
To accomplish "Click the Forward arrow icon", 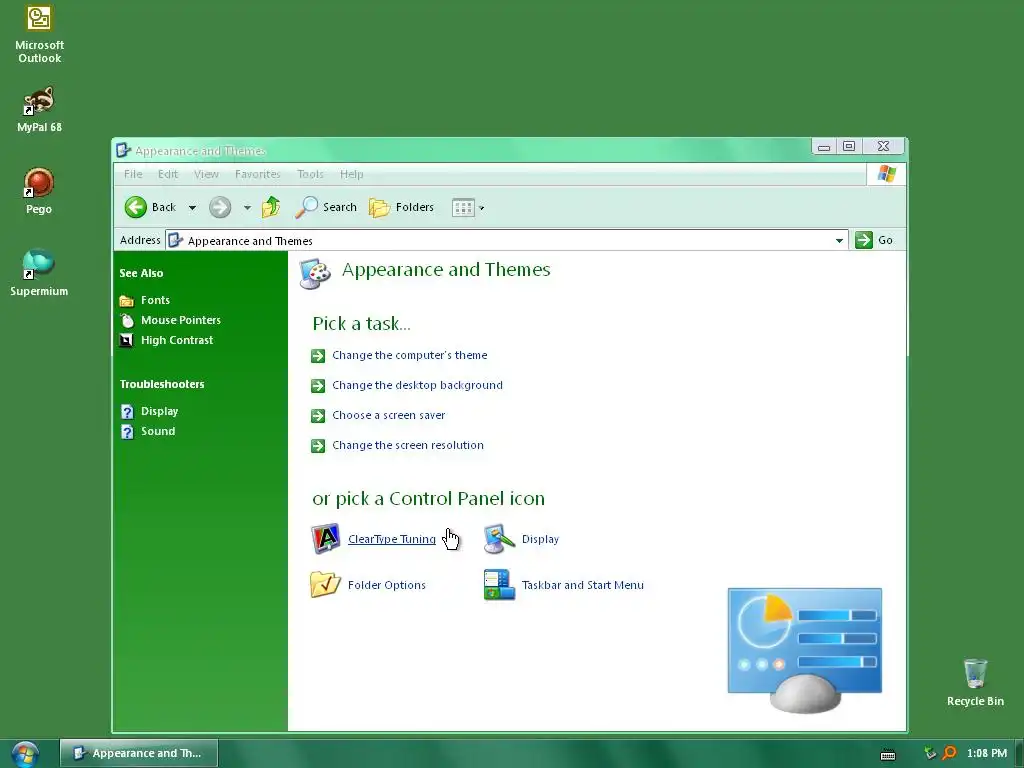I will pyautogui.click(x=220, y=207).
